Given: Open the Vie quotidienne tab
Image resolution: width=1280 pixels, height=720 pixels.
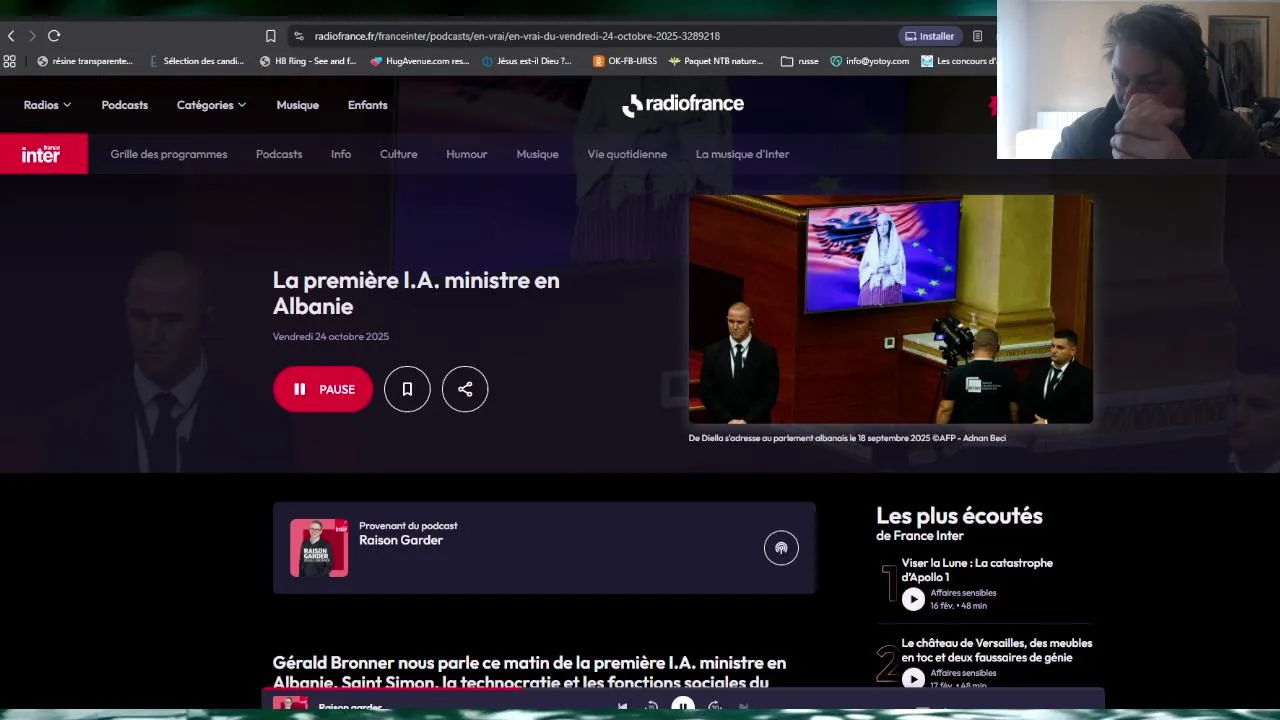Looking at the screenshot, I should (627, 154).
